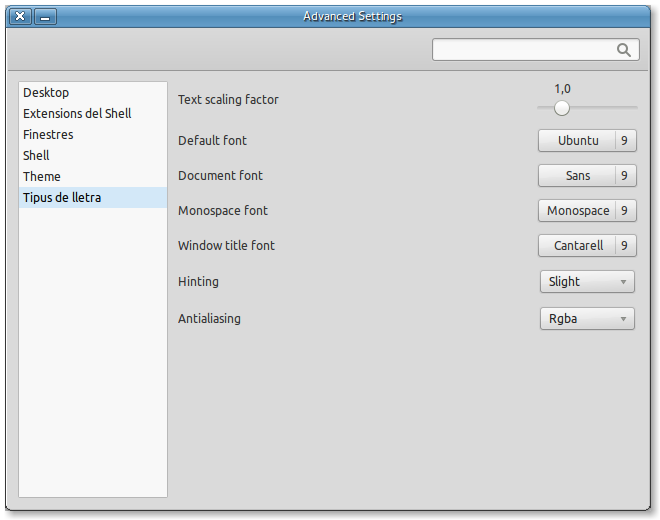This screenshot has height=520, width=660.
Task: Open the Hinting dropdown set to Slight
Action: tap(586, 282)
